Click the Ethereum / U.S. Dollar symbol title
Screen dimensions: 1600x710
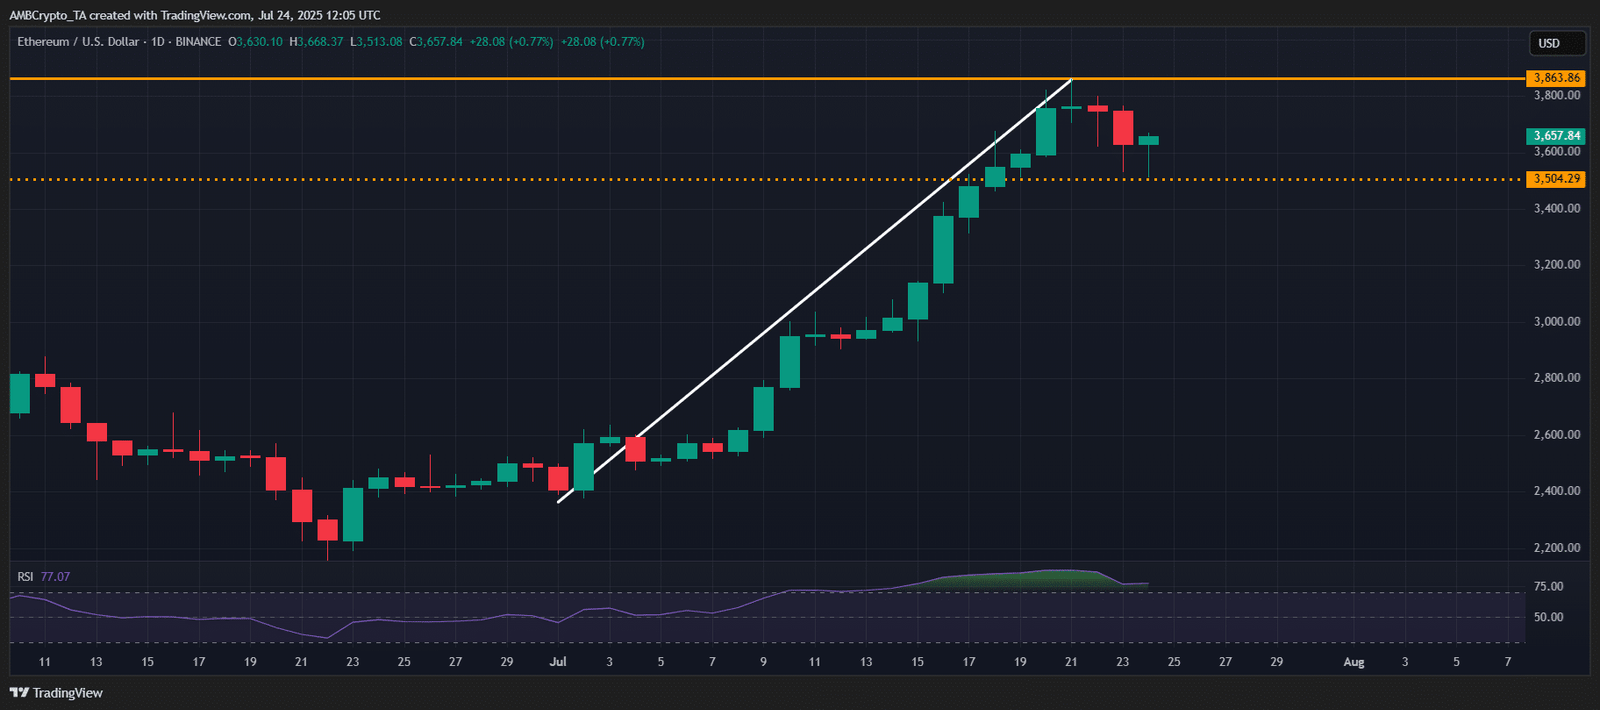(x=78, y=42)
